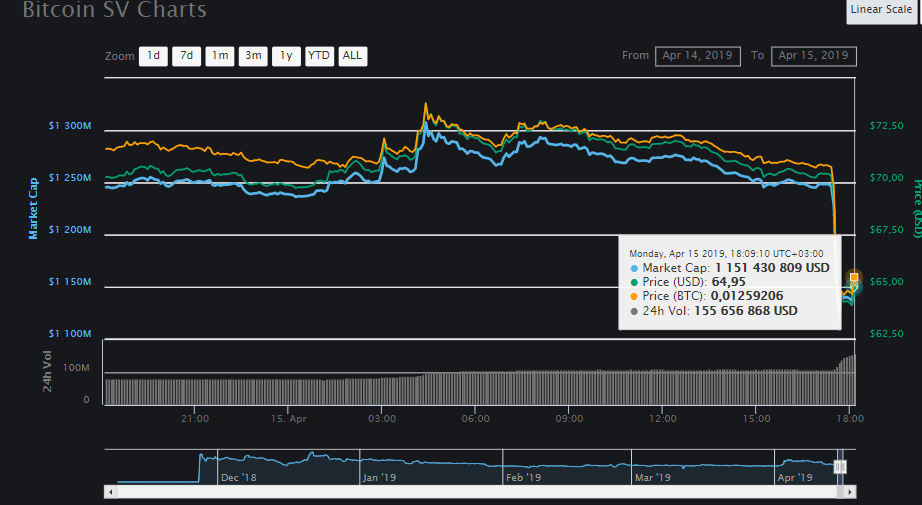
Task: Click the Bitcoin SV Charts heading
Action: pos(115,10)
